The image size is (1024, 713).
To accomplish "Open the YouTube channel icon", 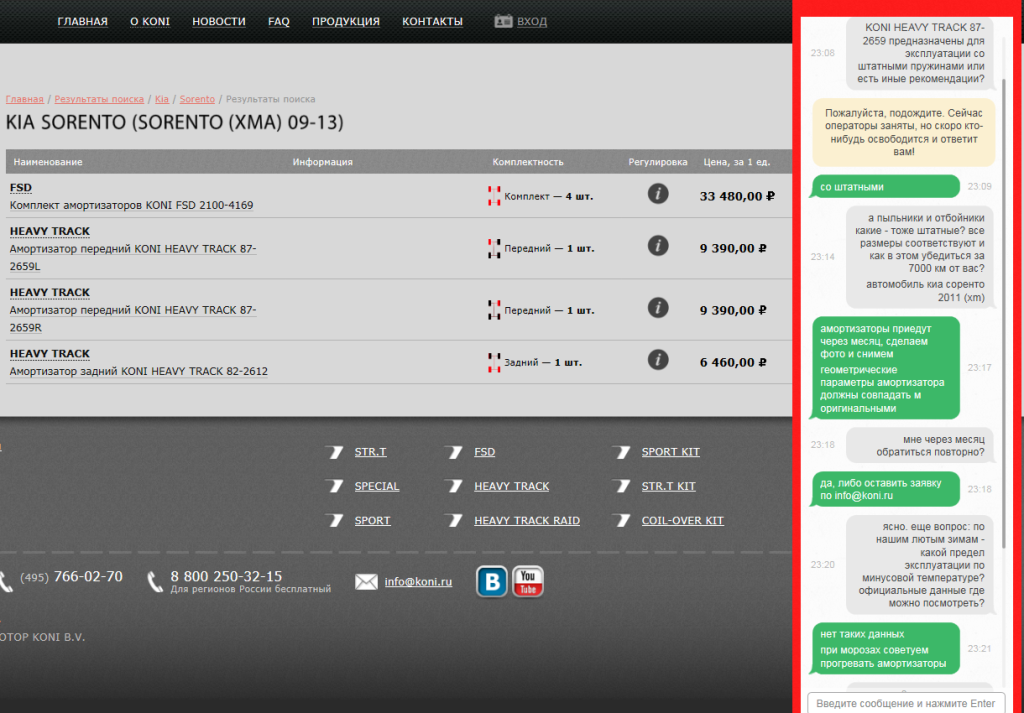I will click(x=528, y=581).
